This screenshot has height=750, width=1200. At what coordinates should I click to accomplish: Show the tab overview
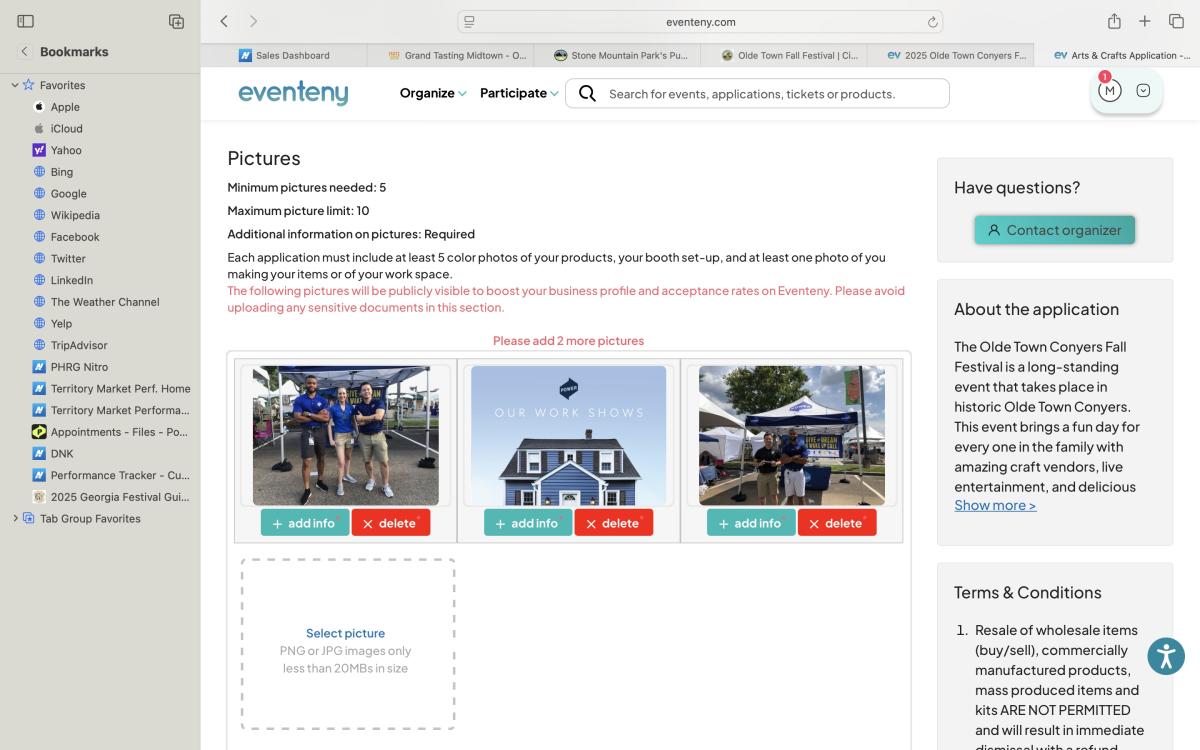coord(1176,21)
